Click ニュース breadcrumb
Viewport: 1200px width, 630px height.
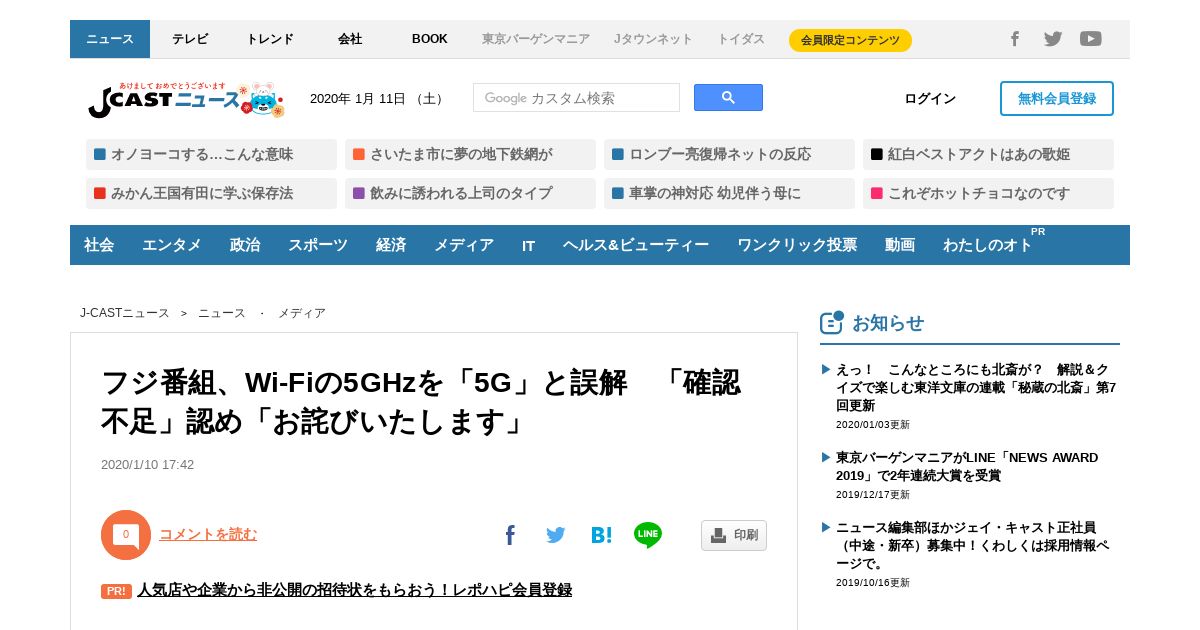(222, 313)
